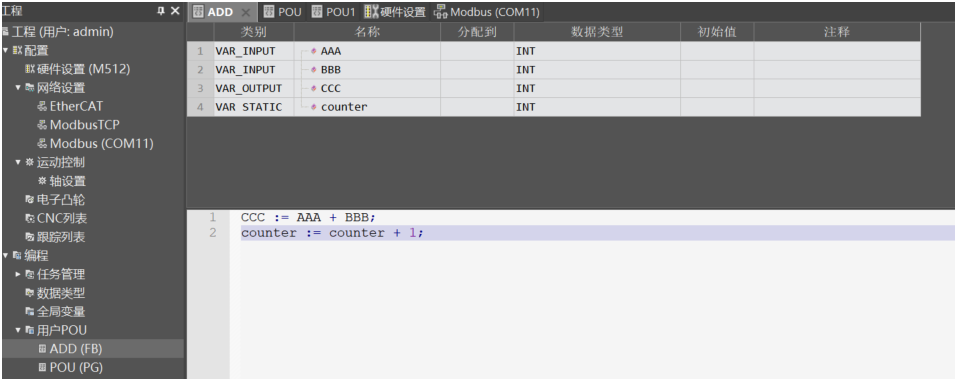Open the POU tab
The width and height of the screenshot is (955, 379).
[290, 12]
